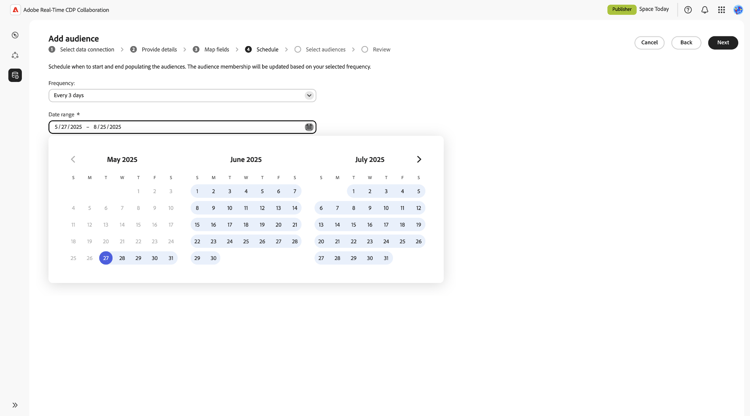The image size is (750, 416).
Task: Open the user profile avatar
Action: click(738, 10)
